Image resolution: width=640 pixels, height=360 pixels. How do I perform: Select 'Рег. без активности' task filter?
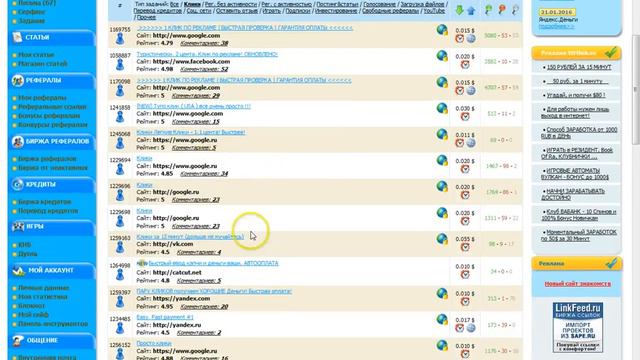tap(231, 4)
